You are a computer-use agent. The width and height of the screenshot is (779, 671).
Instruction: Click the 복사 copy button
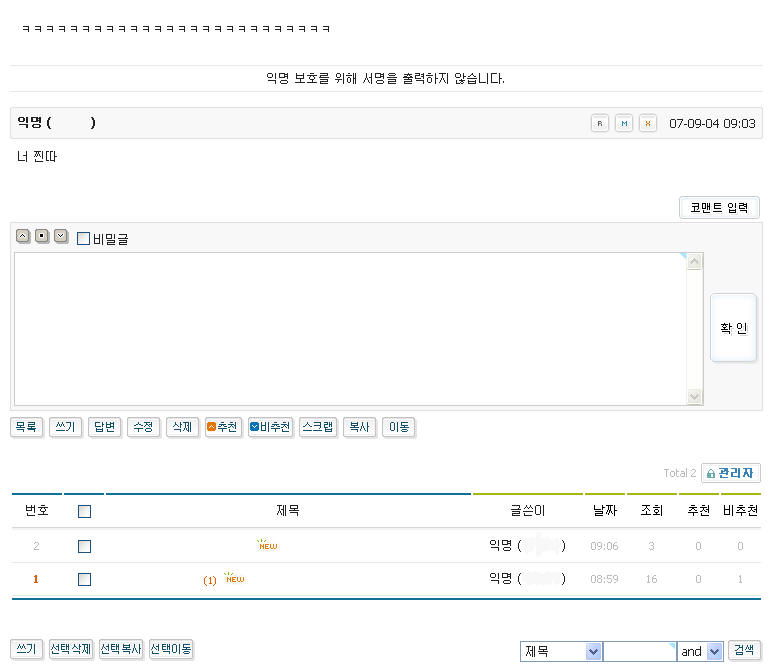359,427
